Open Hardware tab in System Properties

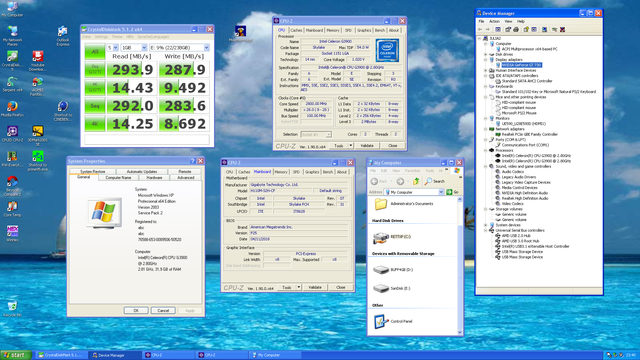[154, 178]
